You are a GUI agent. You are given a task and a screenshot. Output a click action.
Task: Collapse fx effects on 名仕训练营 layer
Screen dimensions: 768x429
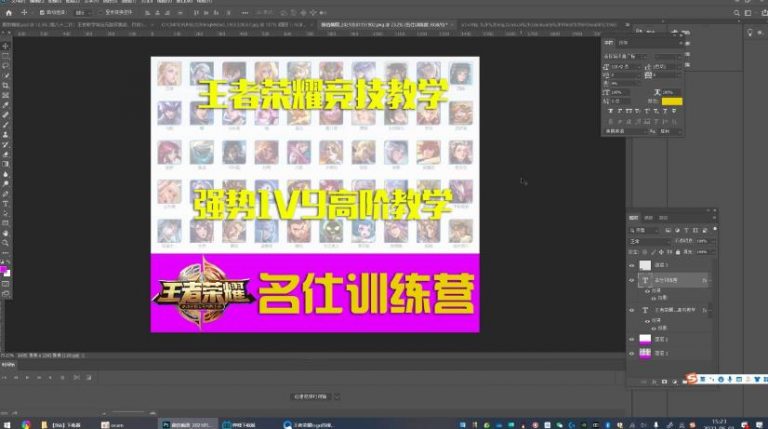tap(710, 281)
